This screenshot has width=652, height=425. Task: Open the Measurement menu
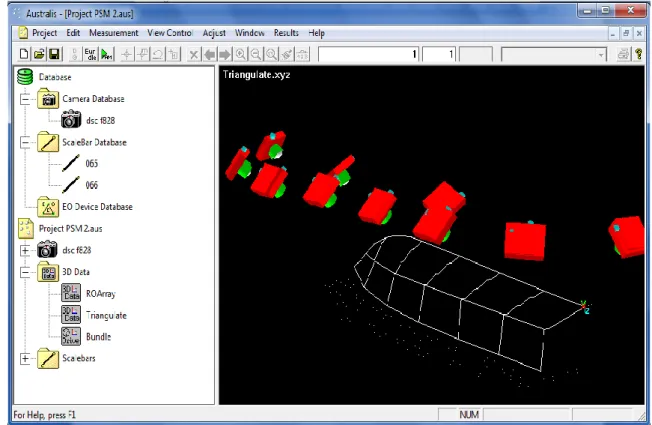click(x=114, y=33)
